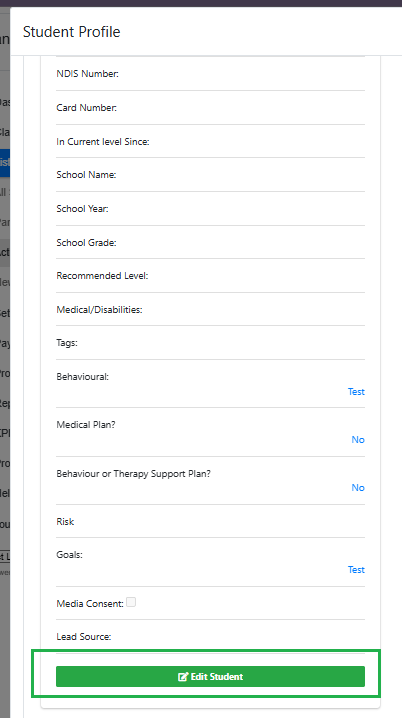Click the green Edit Student button
402x718 pixels.
pos(210,676)
